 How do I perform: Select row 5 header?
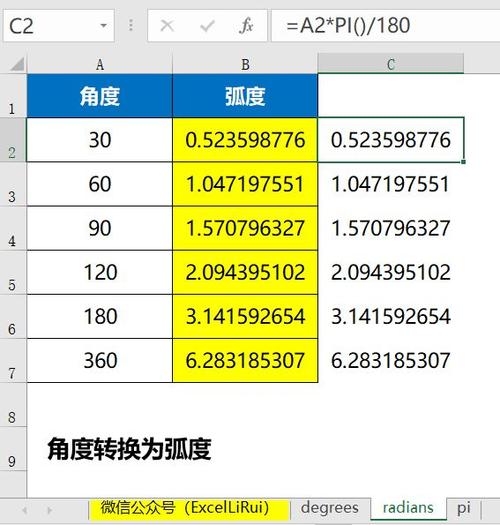click(13, 272)
